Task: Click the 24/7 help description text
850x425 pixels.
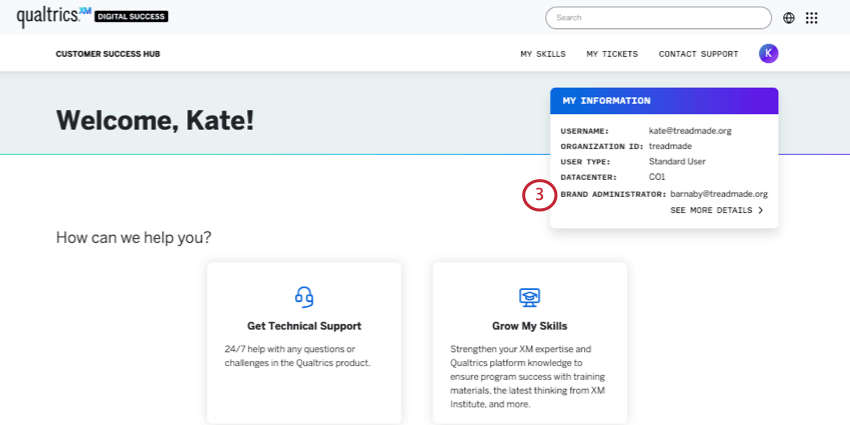Action: click(298, 356)
